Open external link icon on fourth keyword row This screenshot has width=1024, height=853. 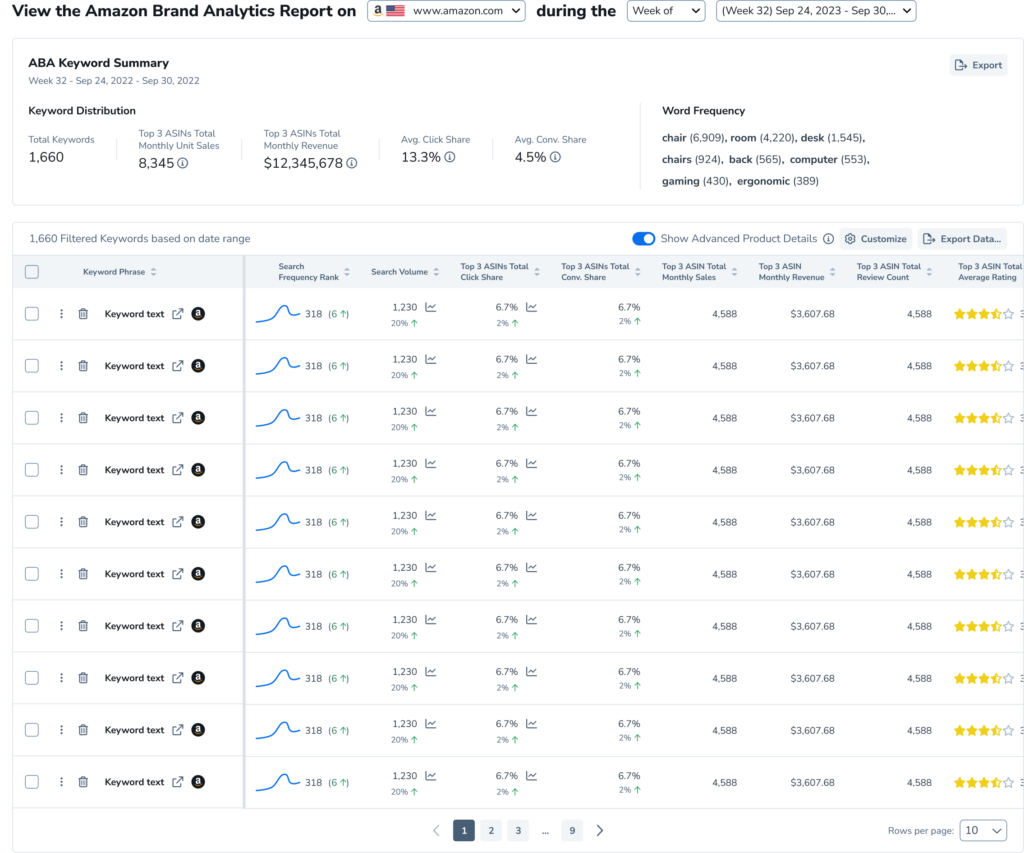pos(178,470)
